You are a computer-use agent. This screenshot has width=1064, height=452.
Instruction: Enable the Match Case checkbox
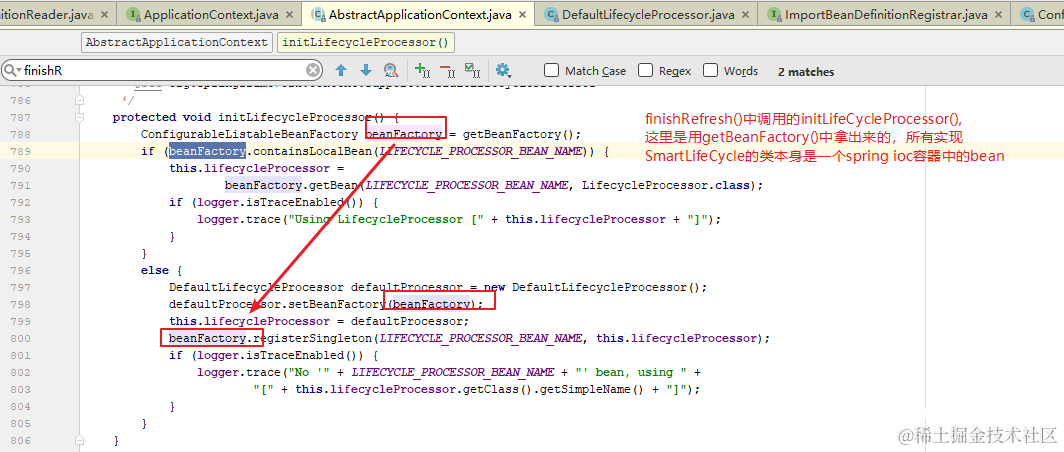pyautogui.click(x=552, y=71)
